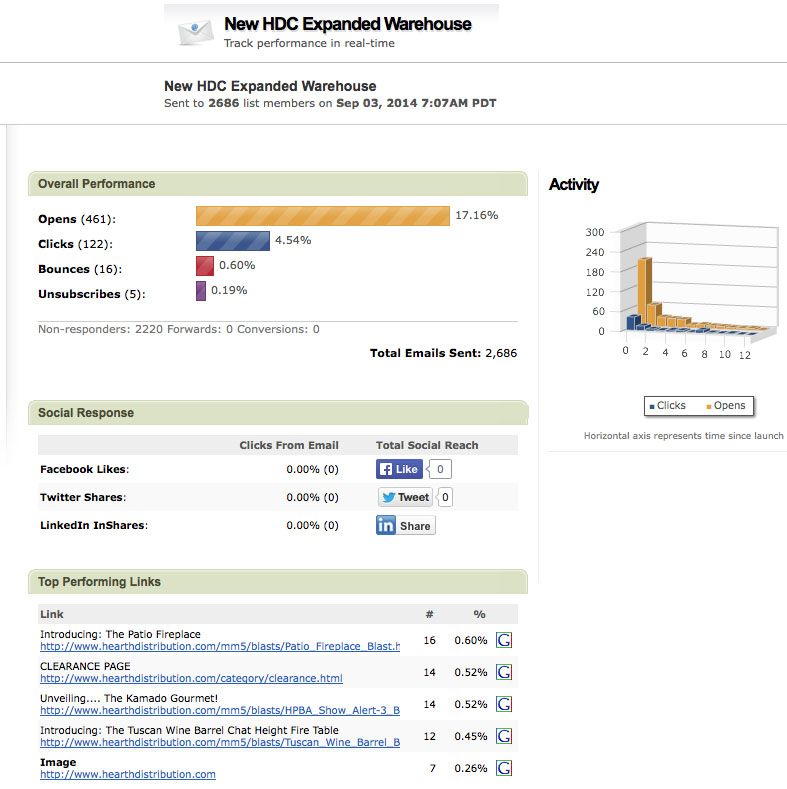This screenshot has height=789, width=787.
Task: Click the Clicks legend entry in Activity chart
Action: click(667, 406)
